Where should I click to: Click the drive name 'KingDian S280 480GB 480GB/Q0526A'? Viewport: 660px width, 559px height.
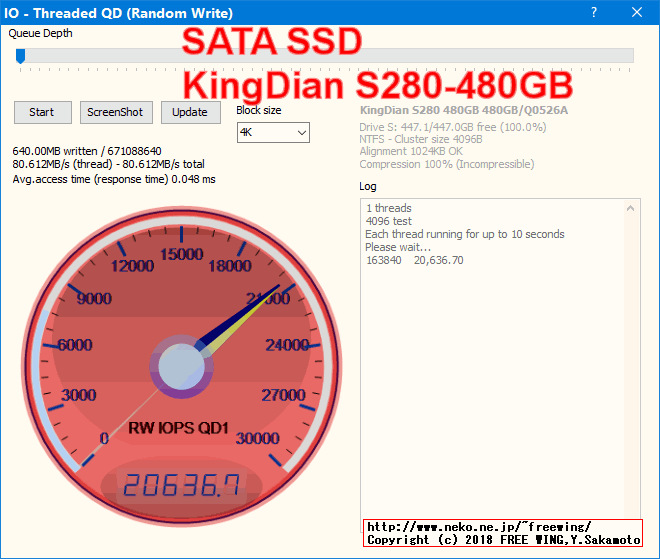(464, 110)
